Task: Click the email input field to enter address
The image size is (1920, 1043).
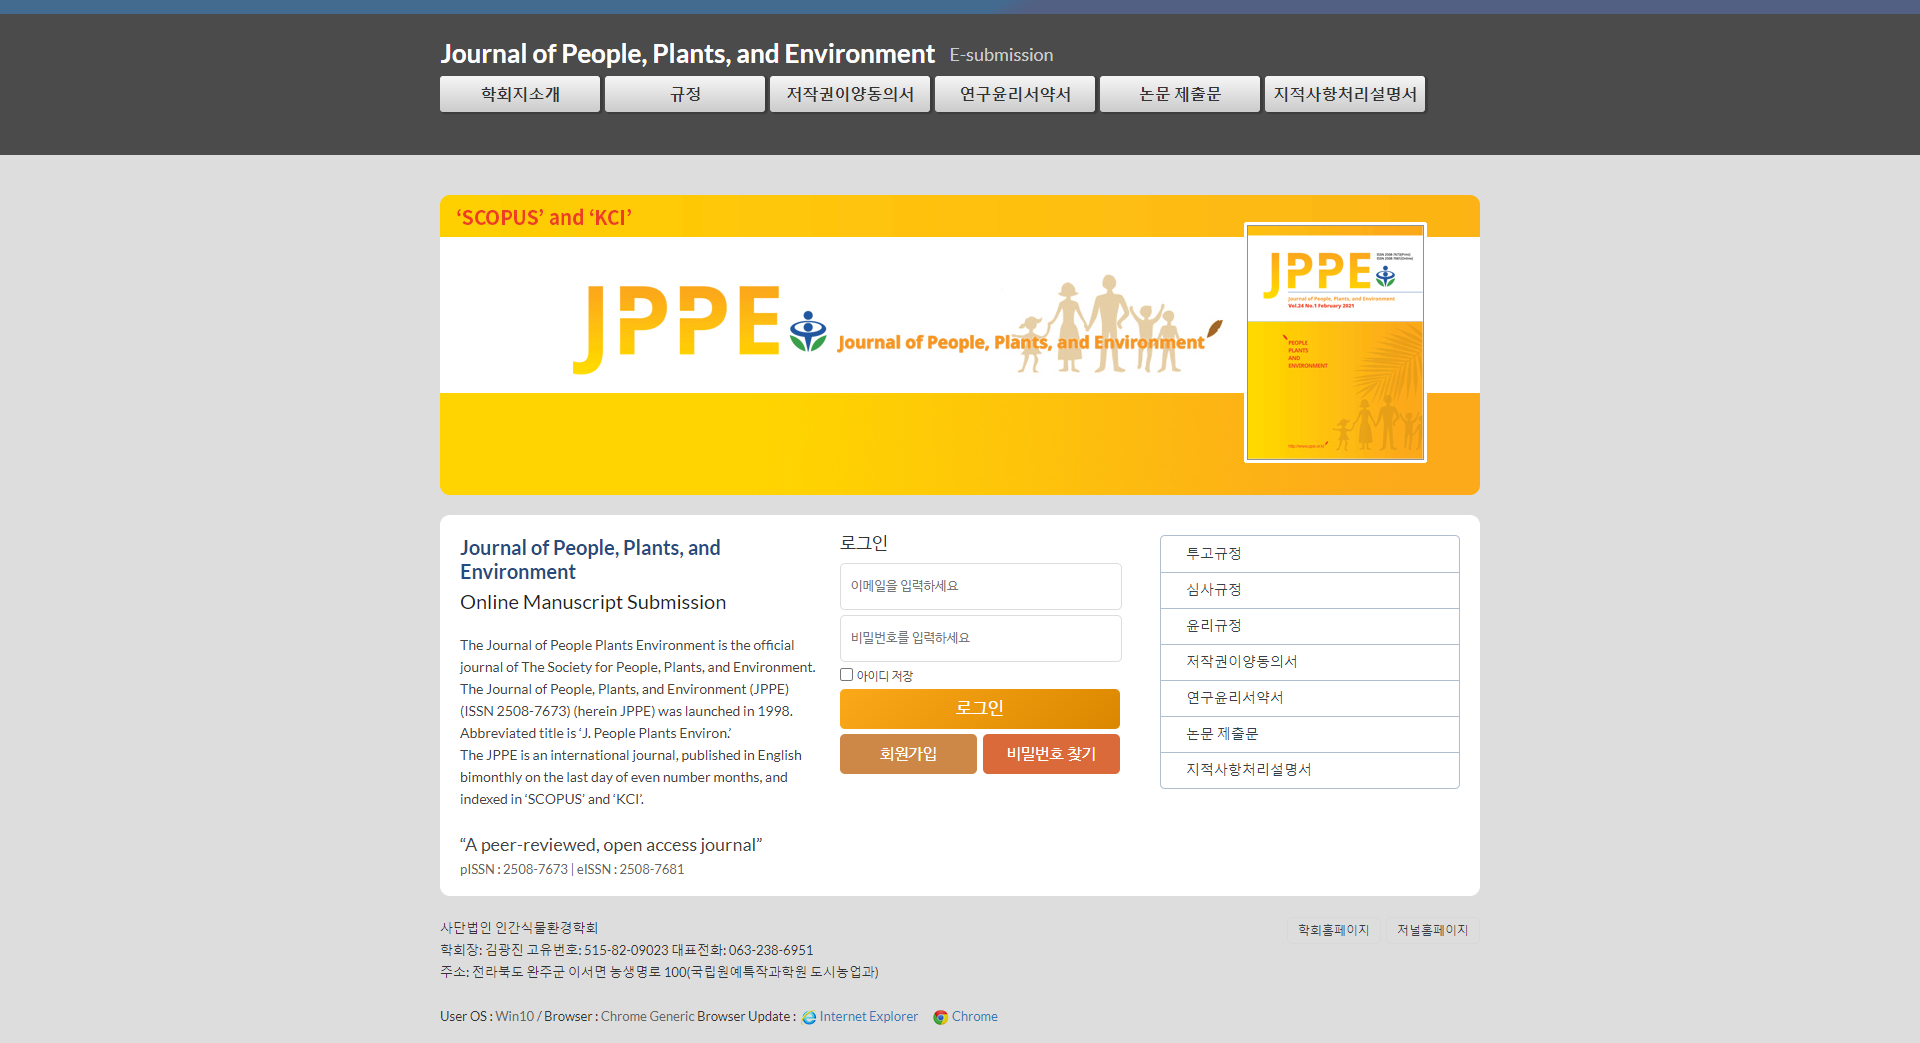Action: click(x=979, y=586)
